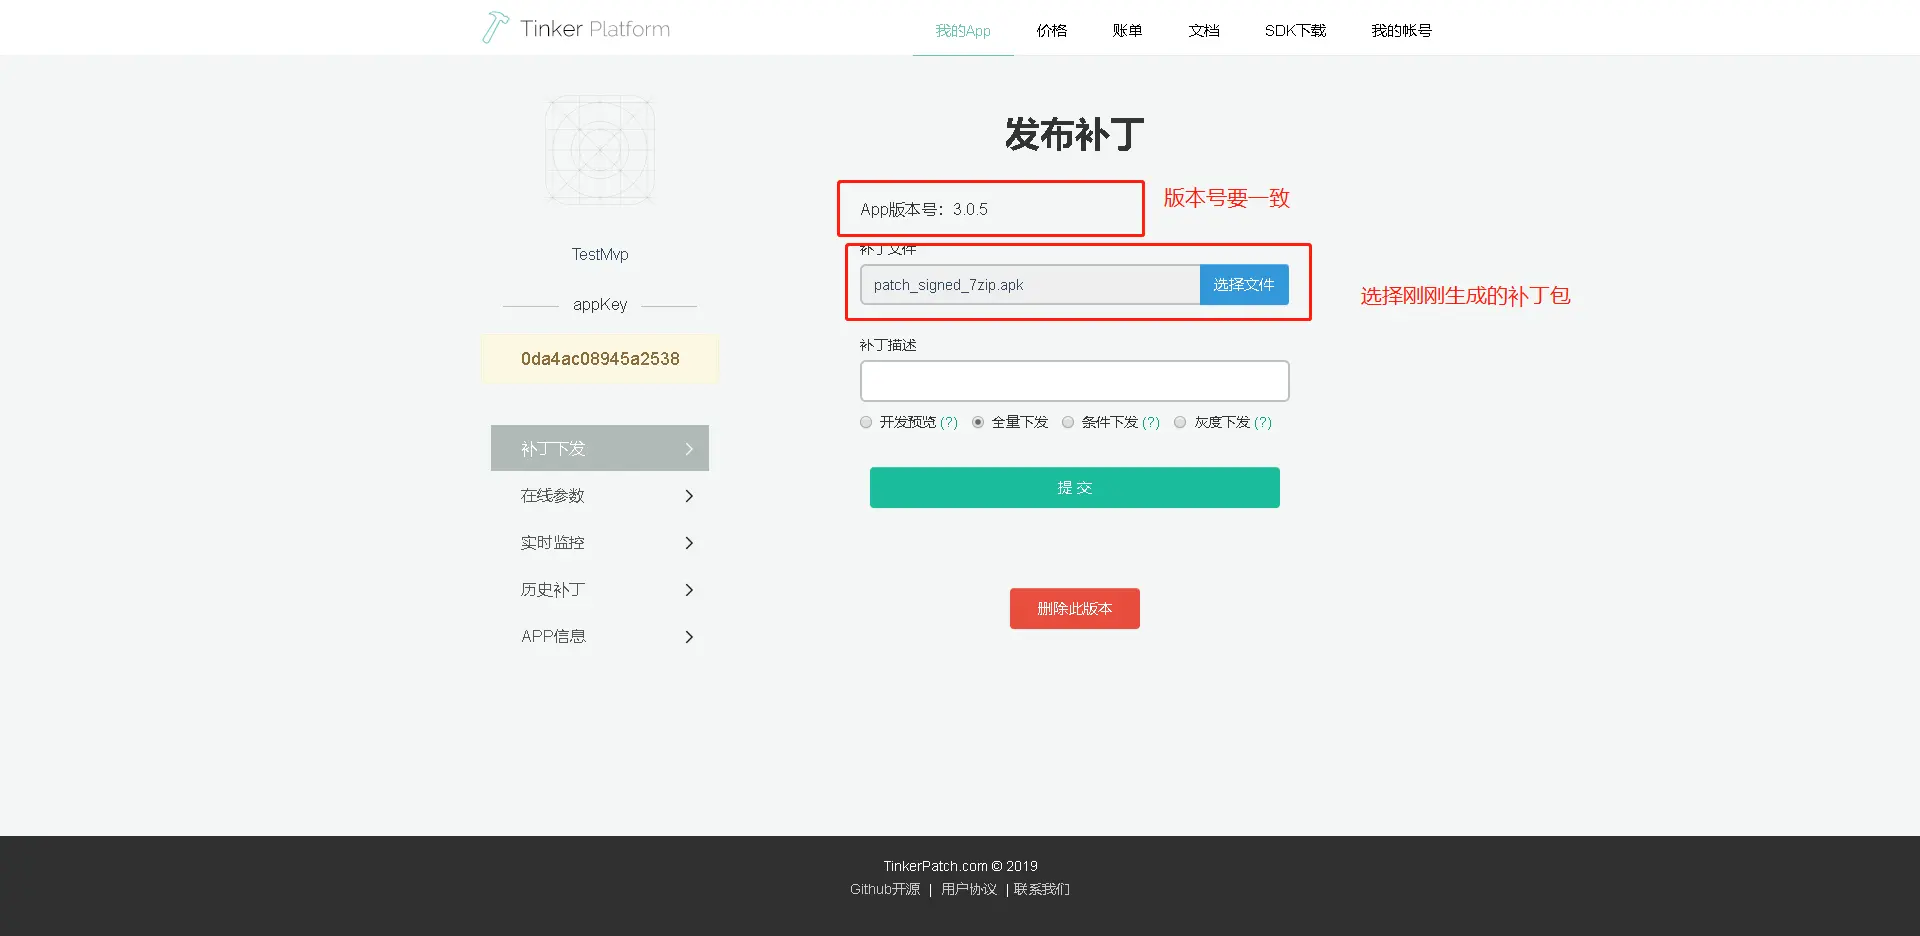Select the 全量下发 radio option
Viewport: 1920px width, 936px height.
(978, 422)
